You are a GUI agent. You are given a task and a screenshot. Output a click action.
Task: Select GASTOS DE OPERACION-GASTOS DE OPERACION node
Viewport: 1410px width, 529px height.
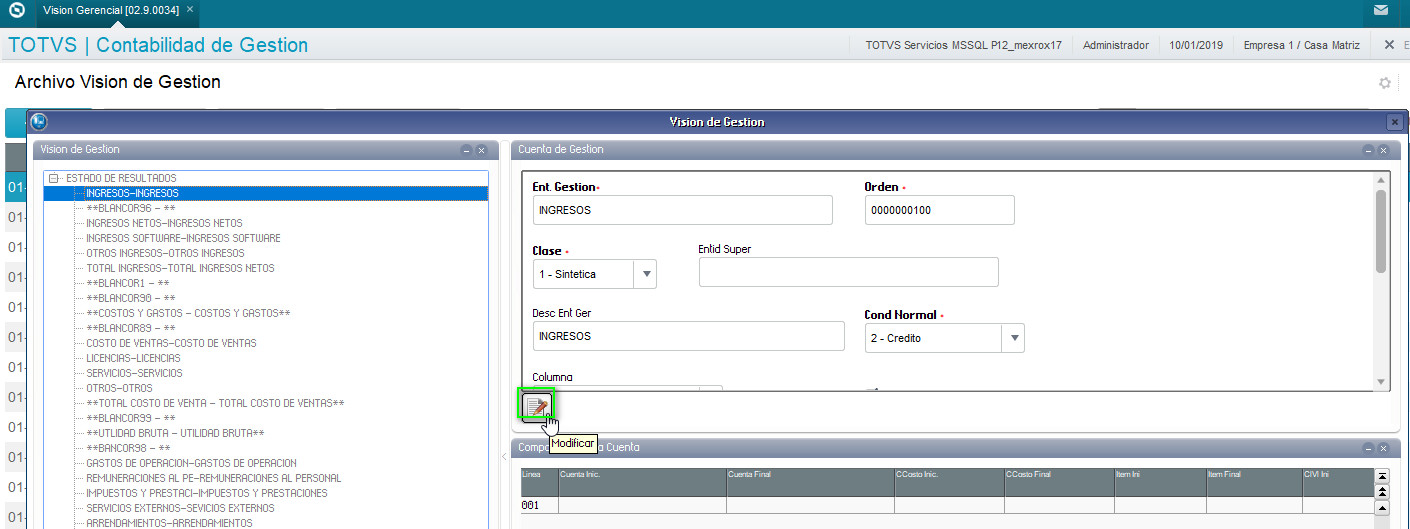point(191,463)
